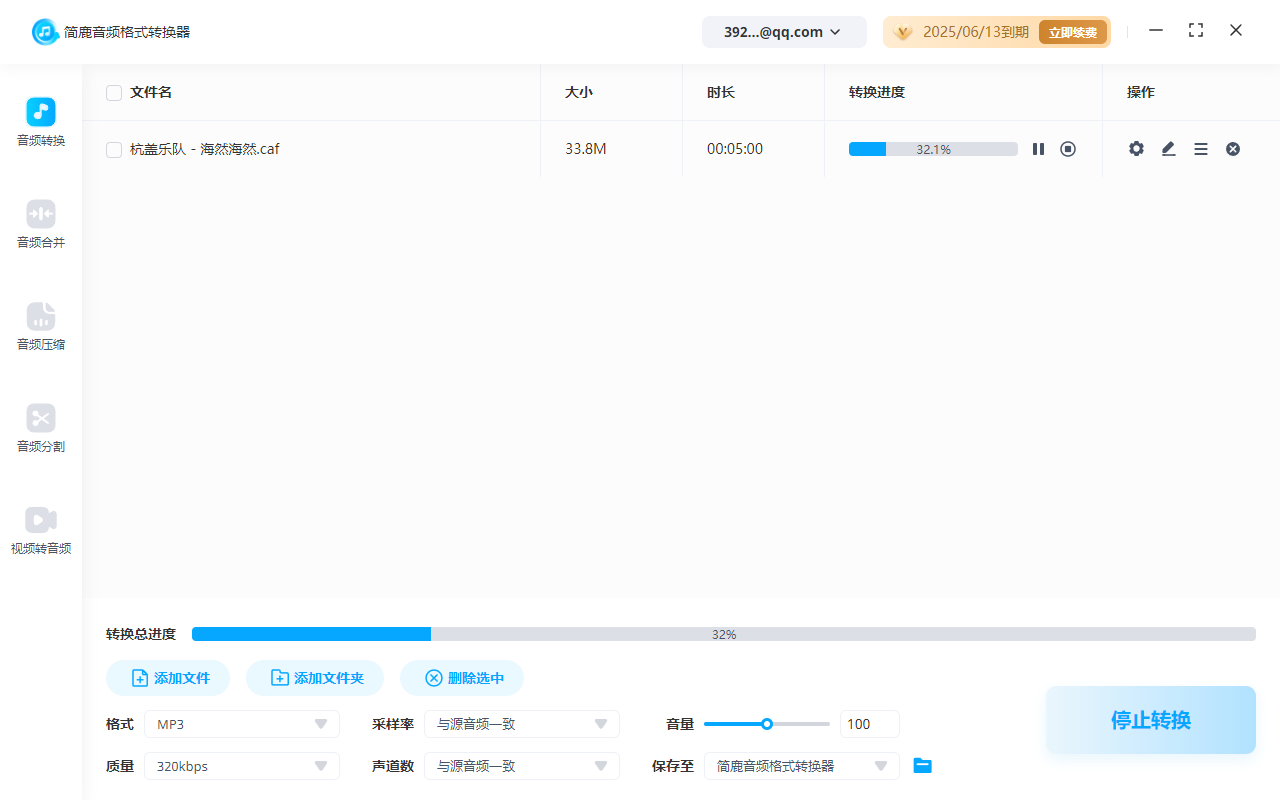The width and height of the screenshot is (1280, 800).
Task: Open settings gear for the caf file
Action: click(1136, 149)
